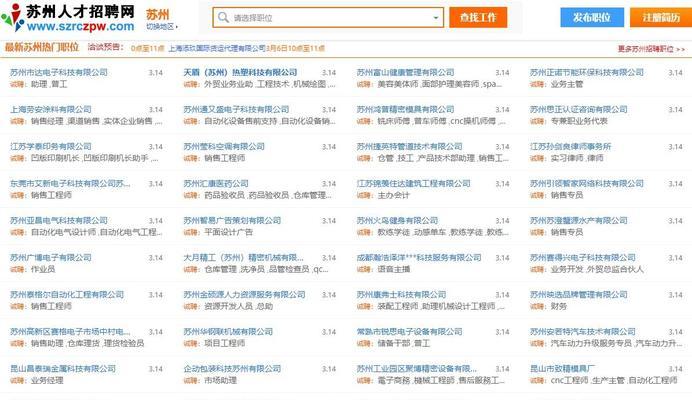
Task: Open 企动包装科技苏州有限公司 listing
Action: coord(232,369)
